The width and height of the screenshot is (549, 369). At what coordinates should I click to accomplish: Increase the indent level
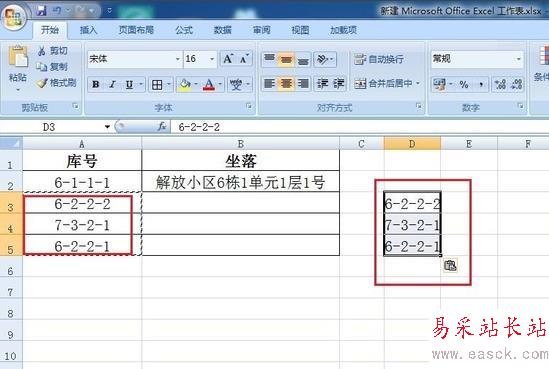339,84
